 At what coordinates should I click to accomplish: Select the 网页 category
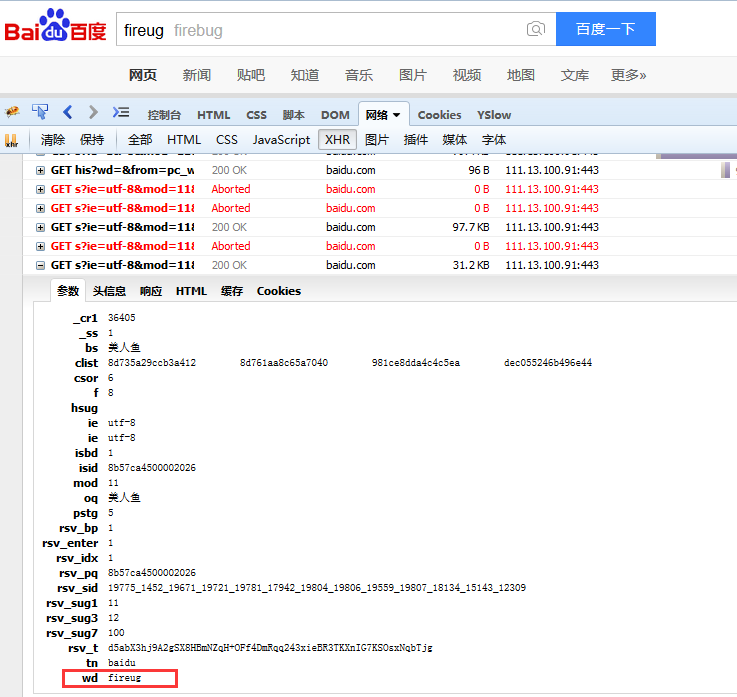(143, 75)
